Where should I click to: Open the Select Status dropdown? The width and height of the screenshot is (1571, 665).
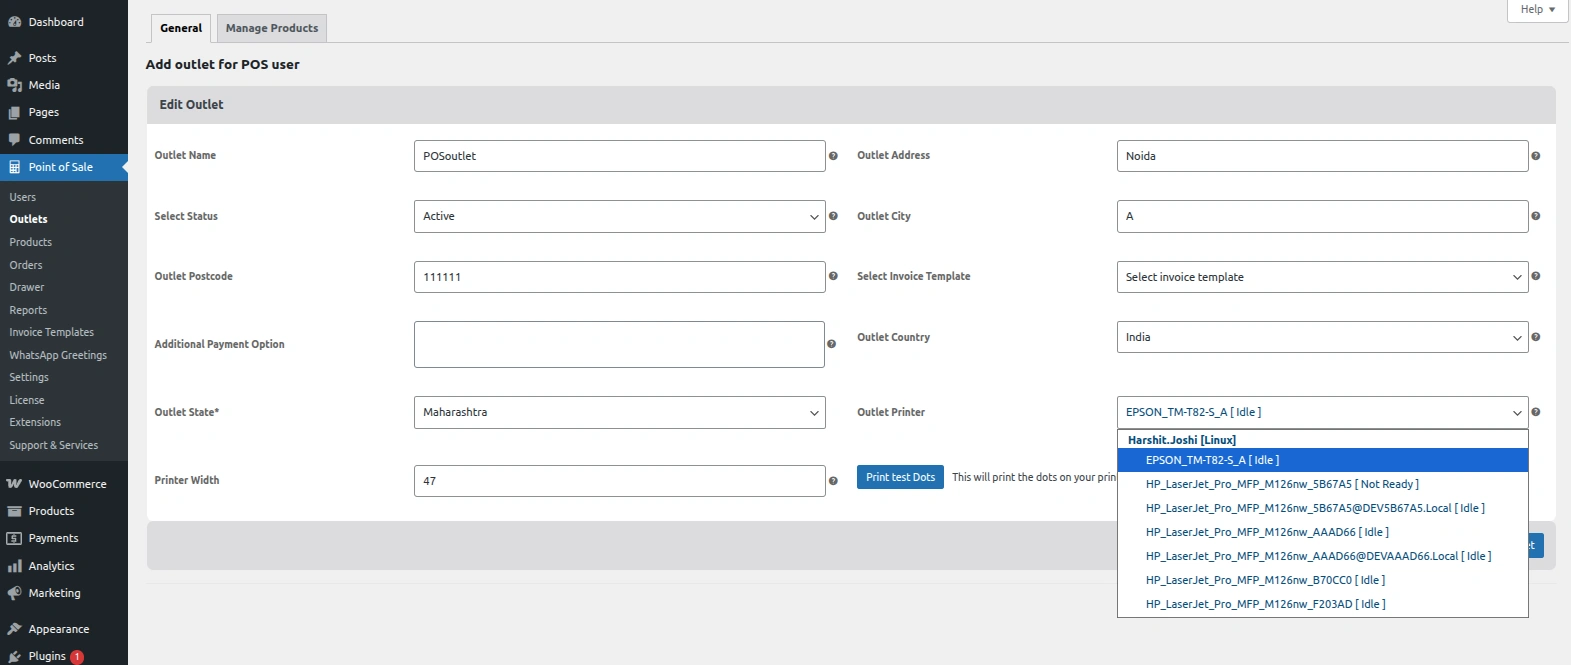[619, 217]
